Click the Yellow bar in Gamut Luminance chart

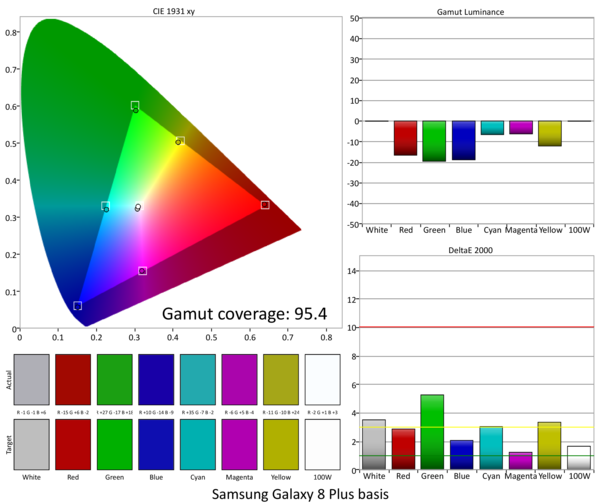coord(550,134)
